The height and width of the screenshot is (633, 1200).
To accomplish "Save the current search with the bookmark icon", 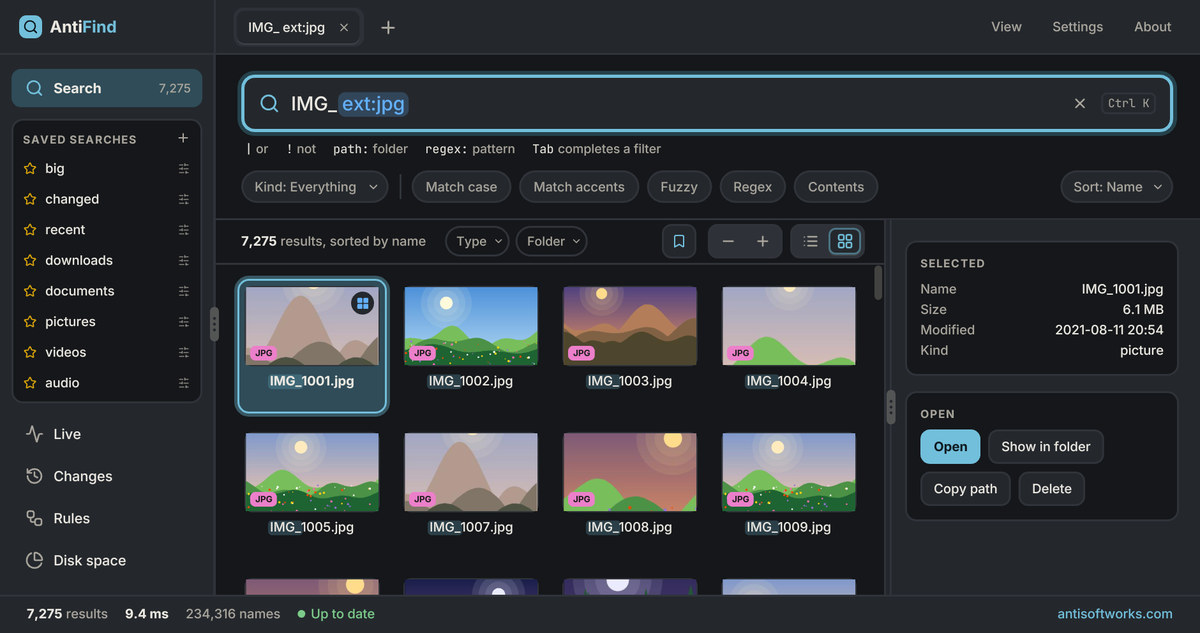I will tap(679, 241).
